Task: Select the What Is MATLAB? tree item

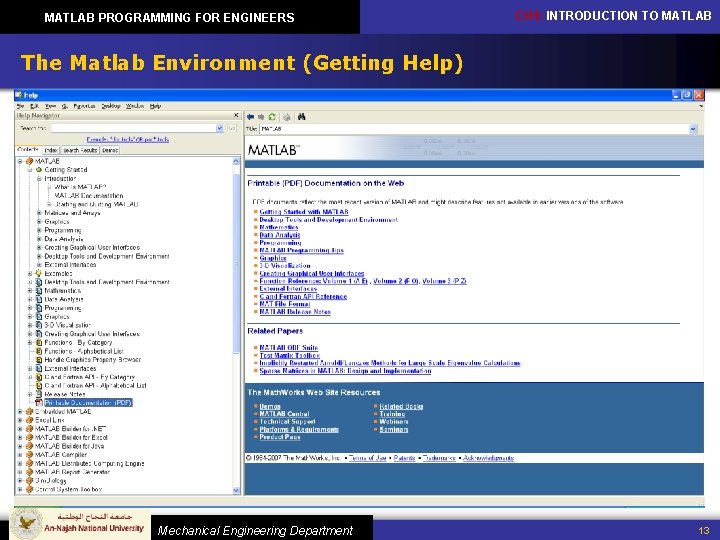Action: 80,187
